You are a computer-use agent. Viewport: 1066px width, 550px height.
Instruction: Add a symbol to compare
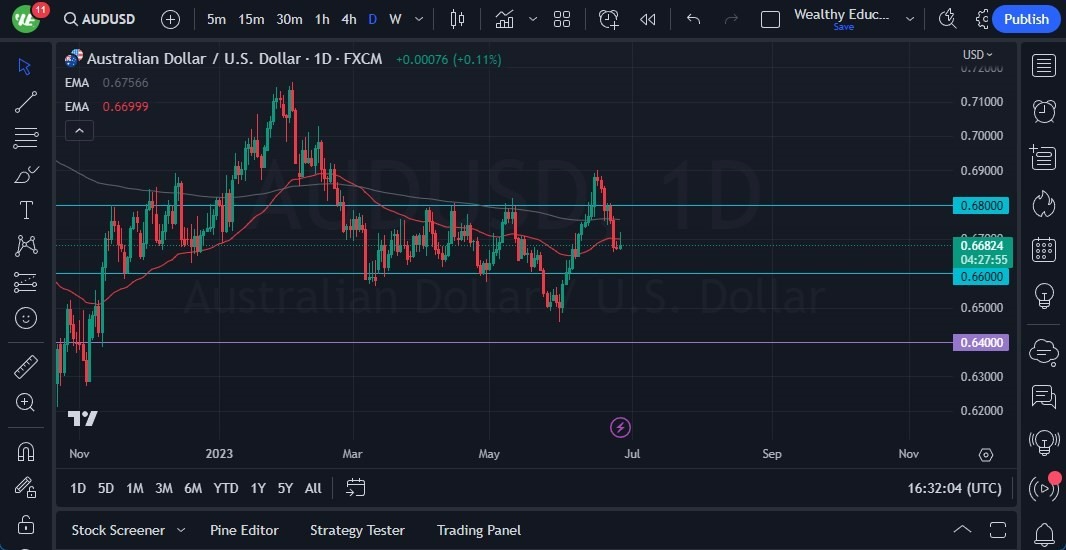tap(170, 20)
